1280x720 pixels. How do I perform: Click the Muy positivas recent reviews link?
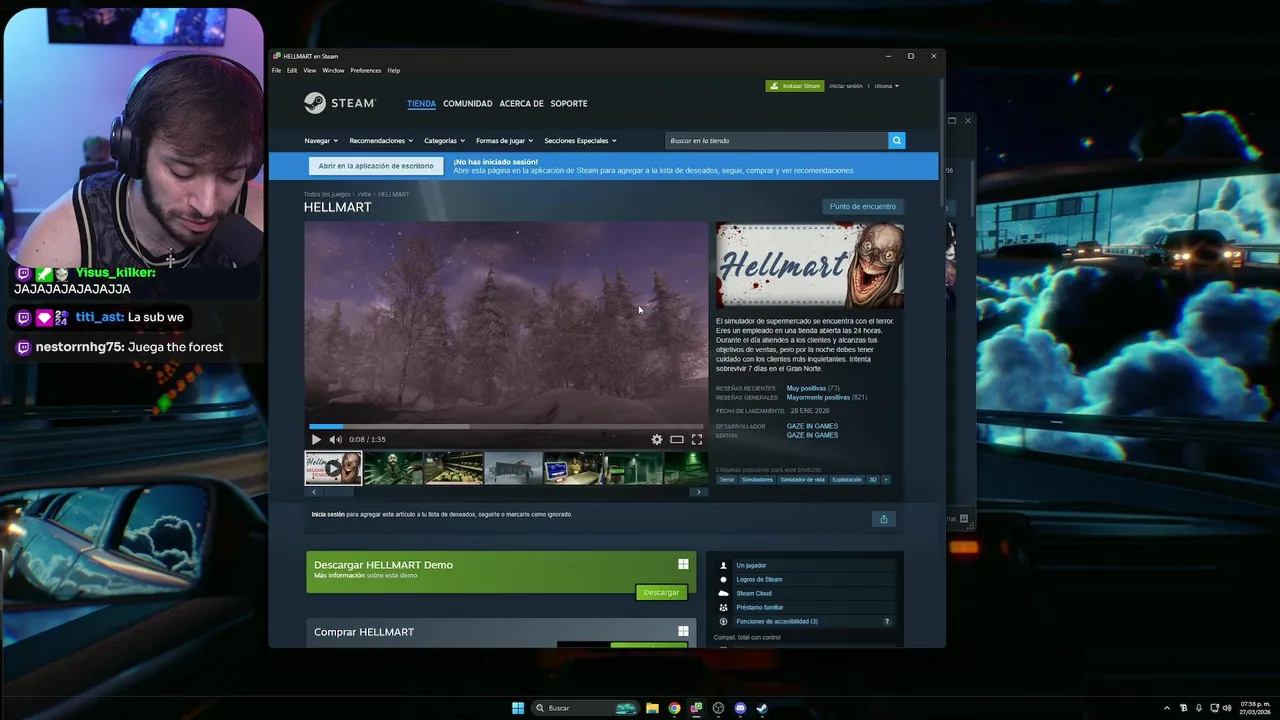(806, 388)
